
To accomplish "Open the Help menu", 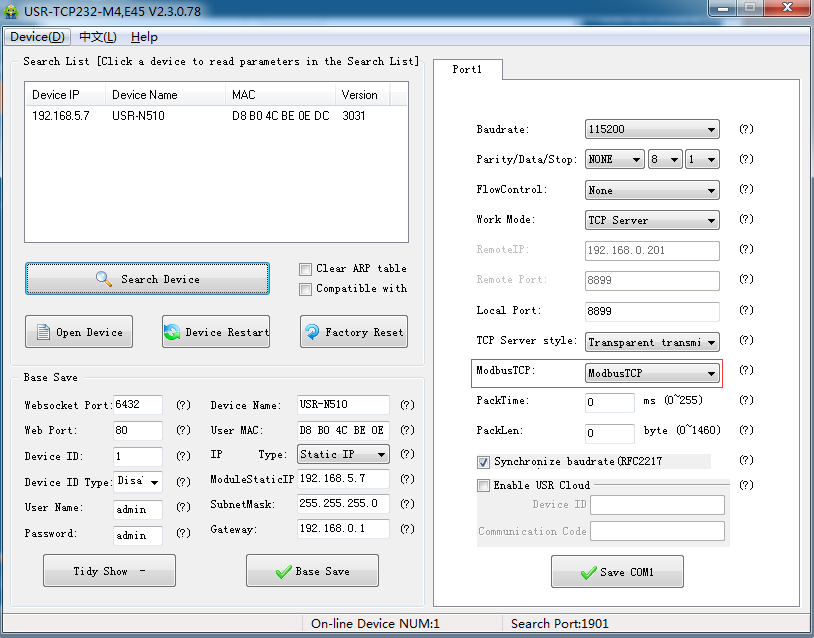I will pyautogui.click(x=144, y=37).
